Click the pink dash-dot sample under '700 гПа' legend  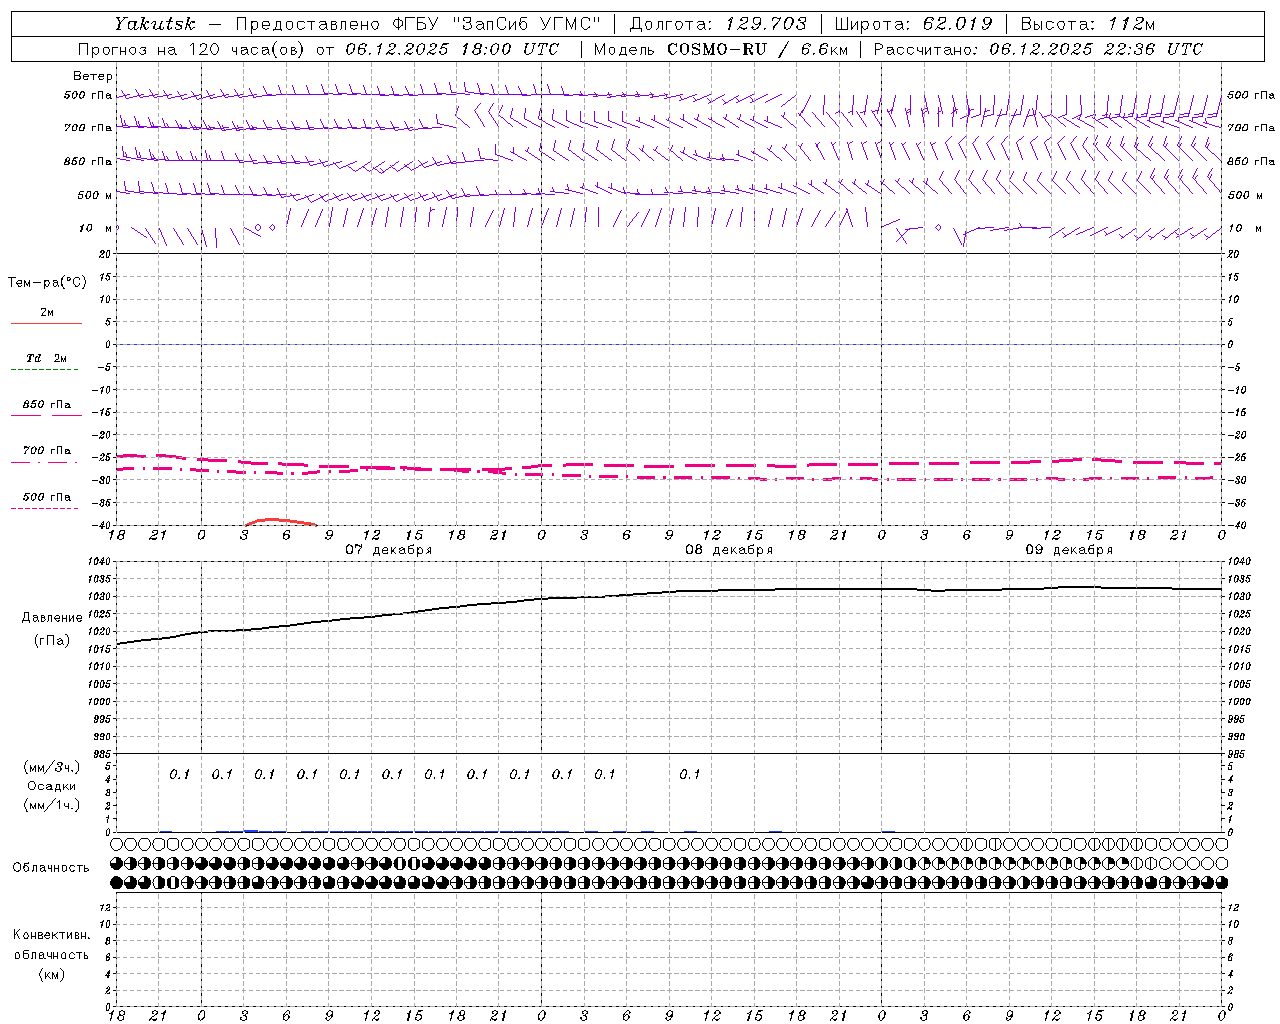[46, 462]
